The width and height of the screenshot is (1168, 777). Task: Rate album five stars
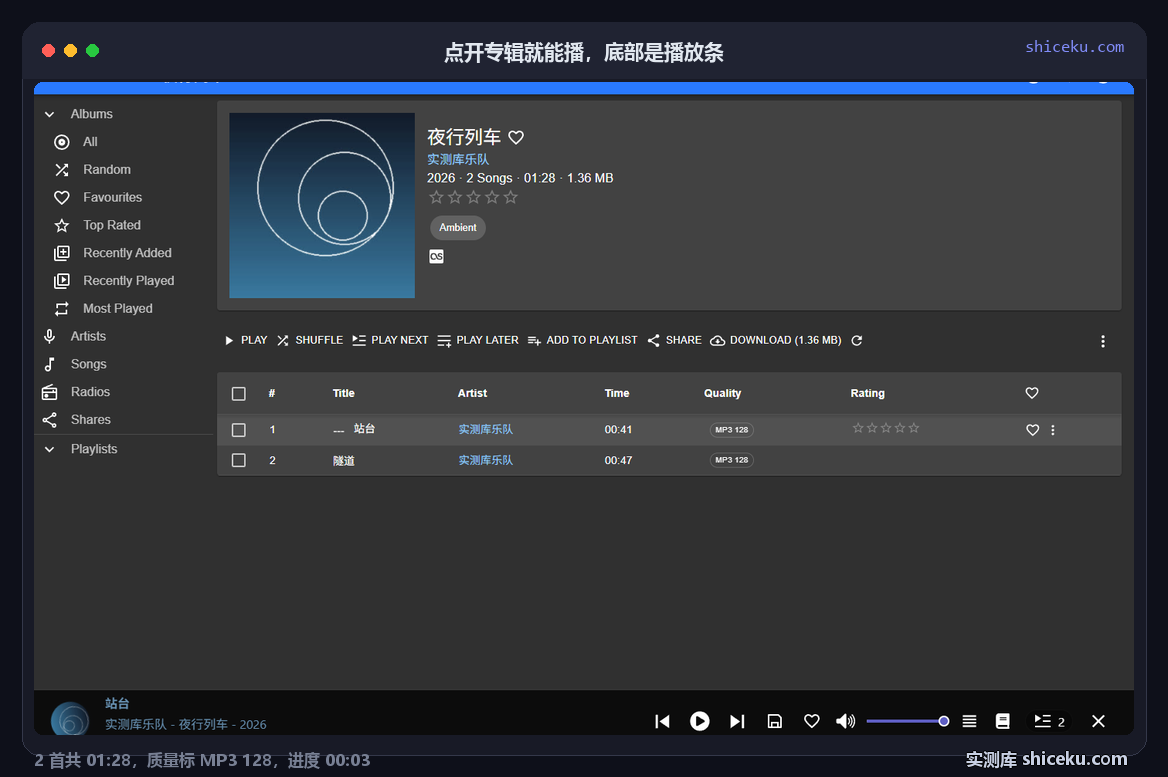(510, 197)
